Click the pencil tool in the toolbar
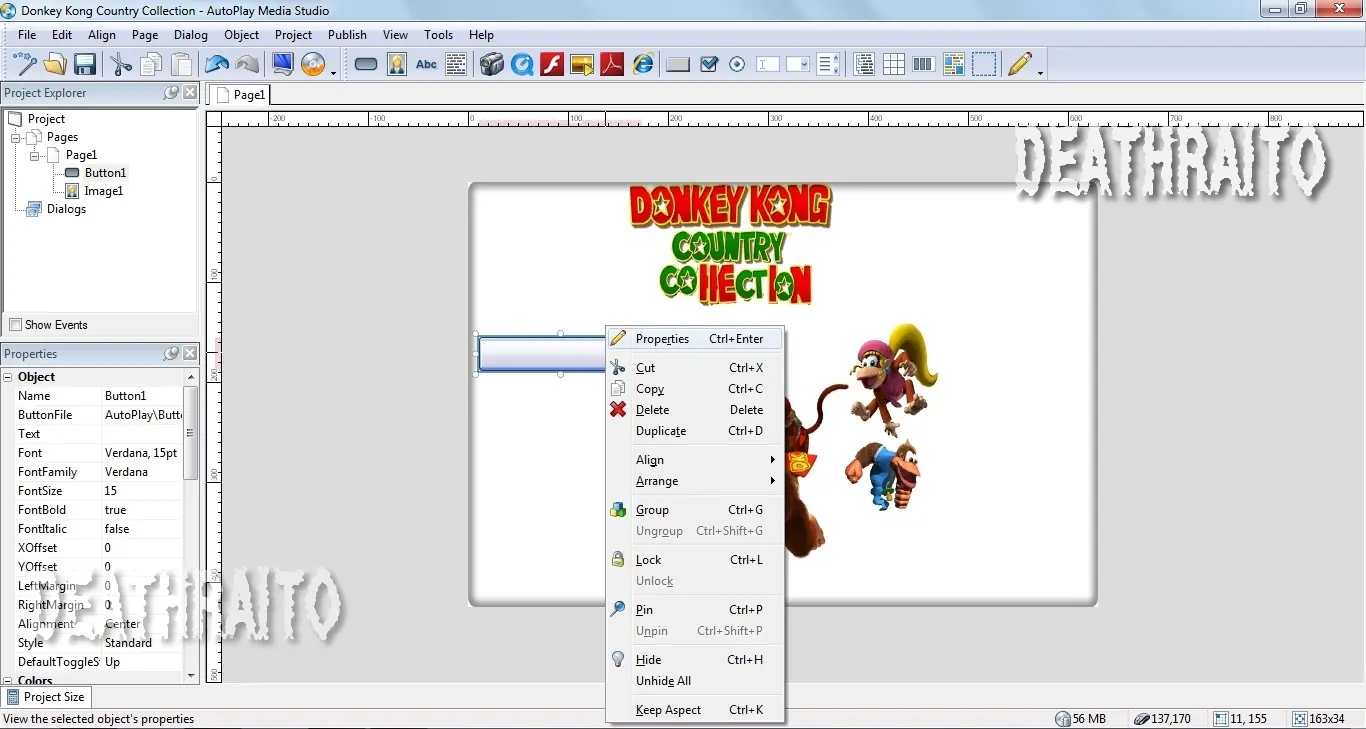 (1020, 65)
